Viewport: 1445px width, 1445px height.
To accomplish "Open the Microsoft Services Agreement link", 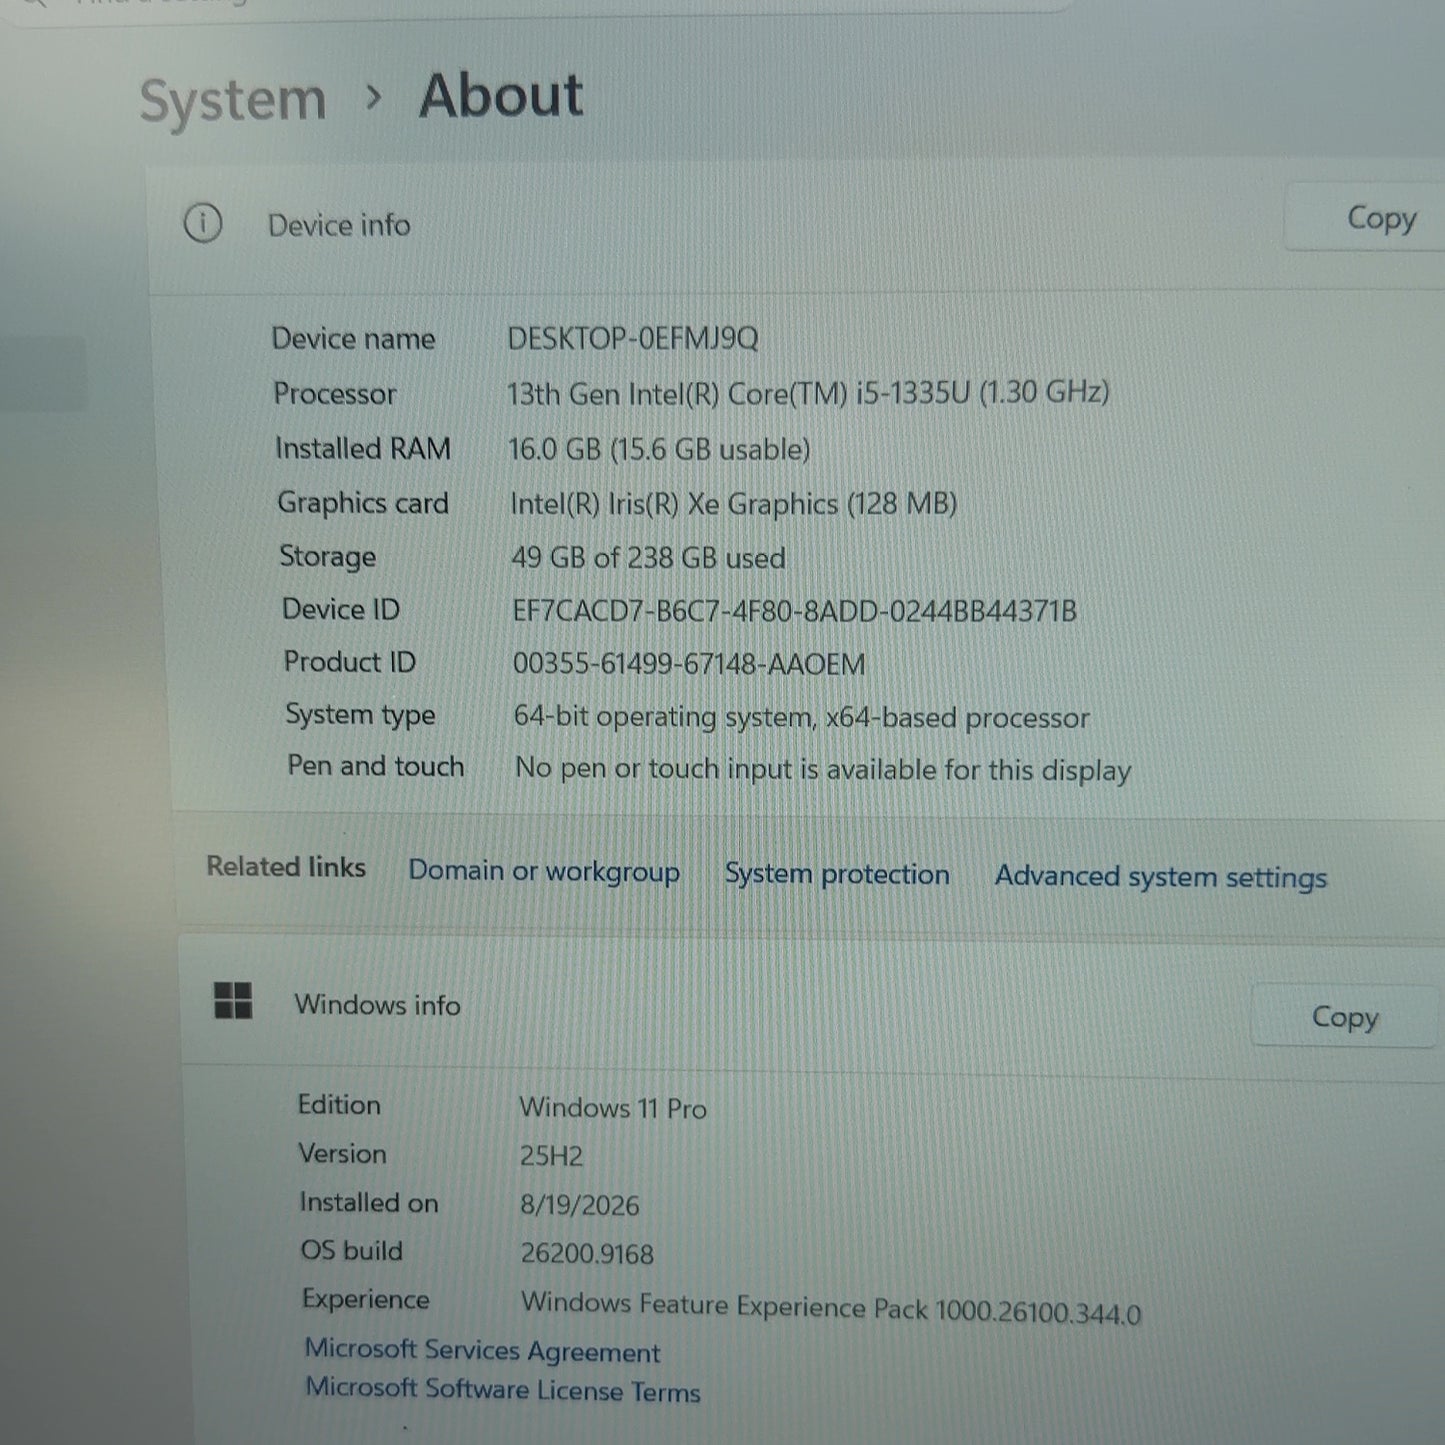I will (x=482, y=1350).
